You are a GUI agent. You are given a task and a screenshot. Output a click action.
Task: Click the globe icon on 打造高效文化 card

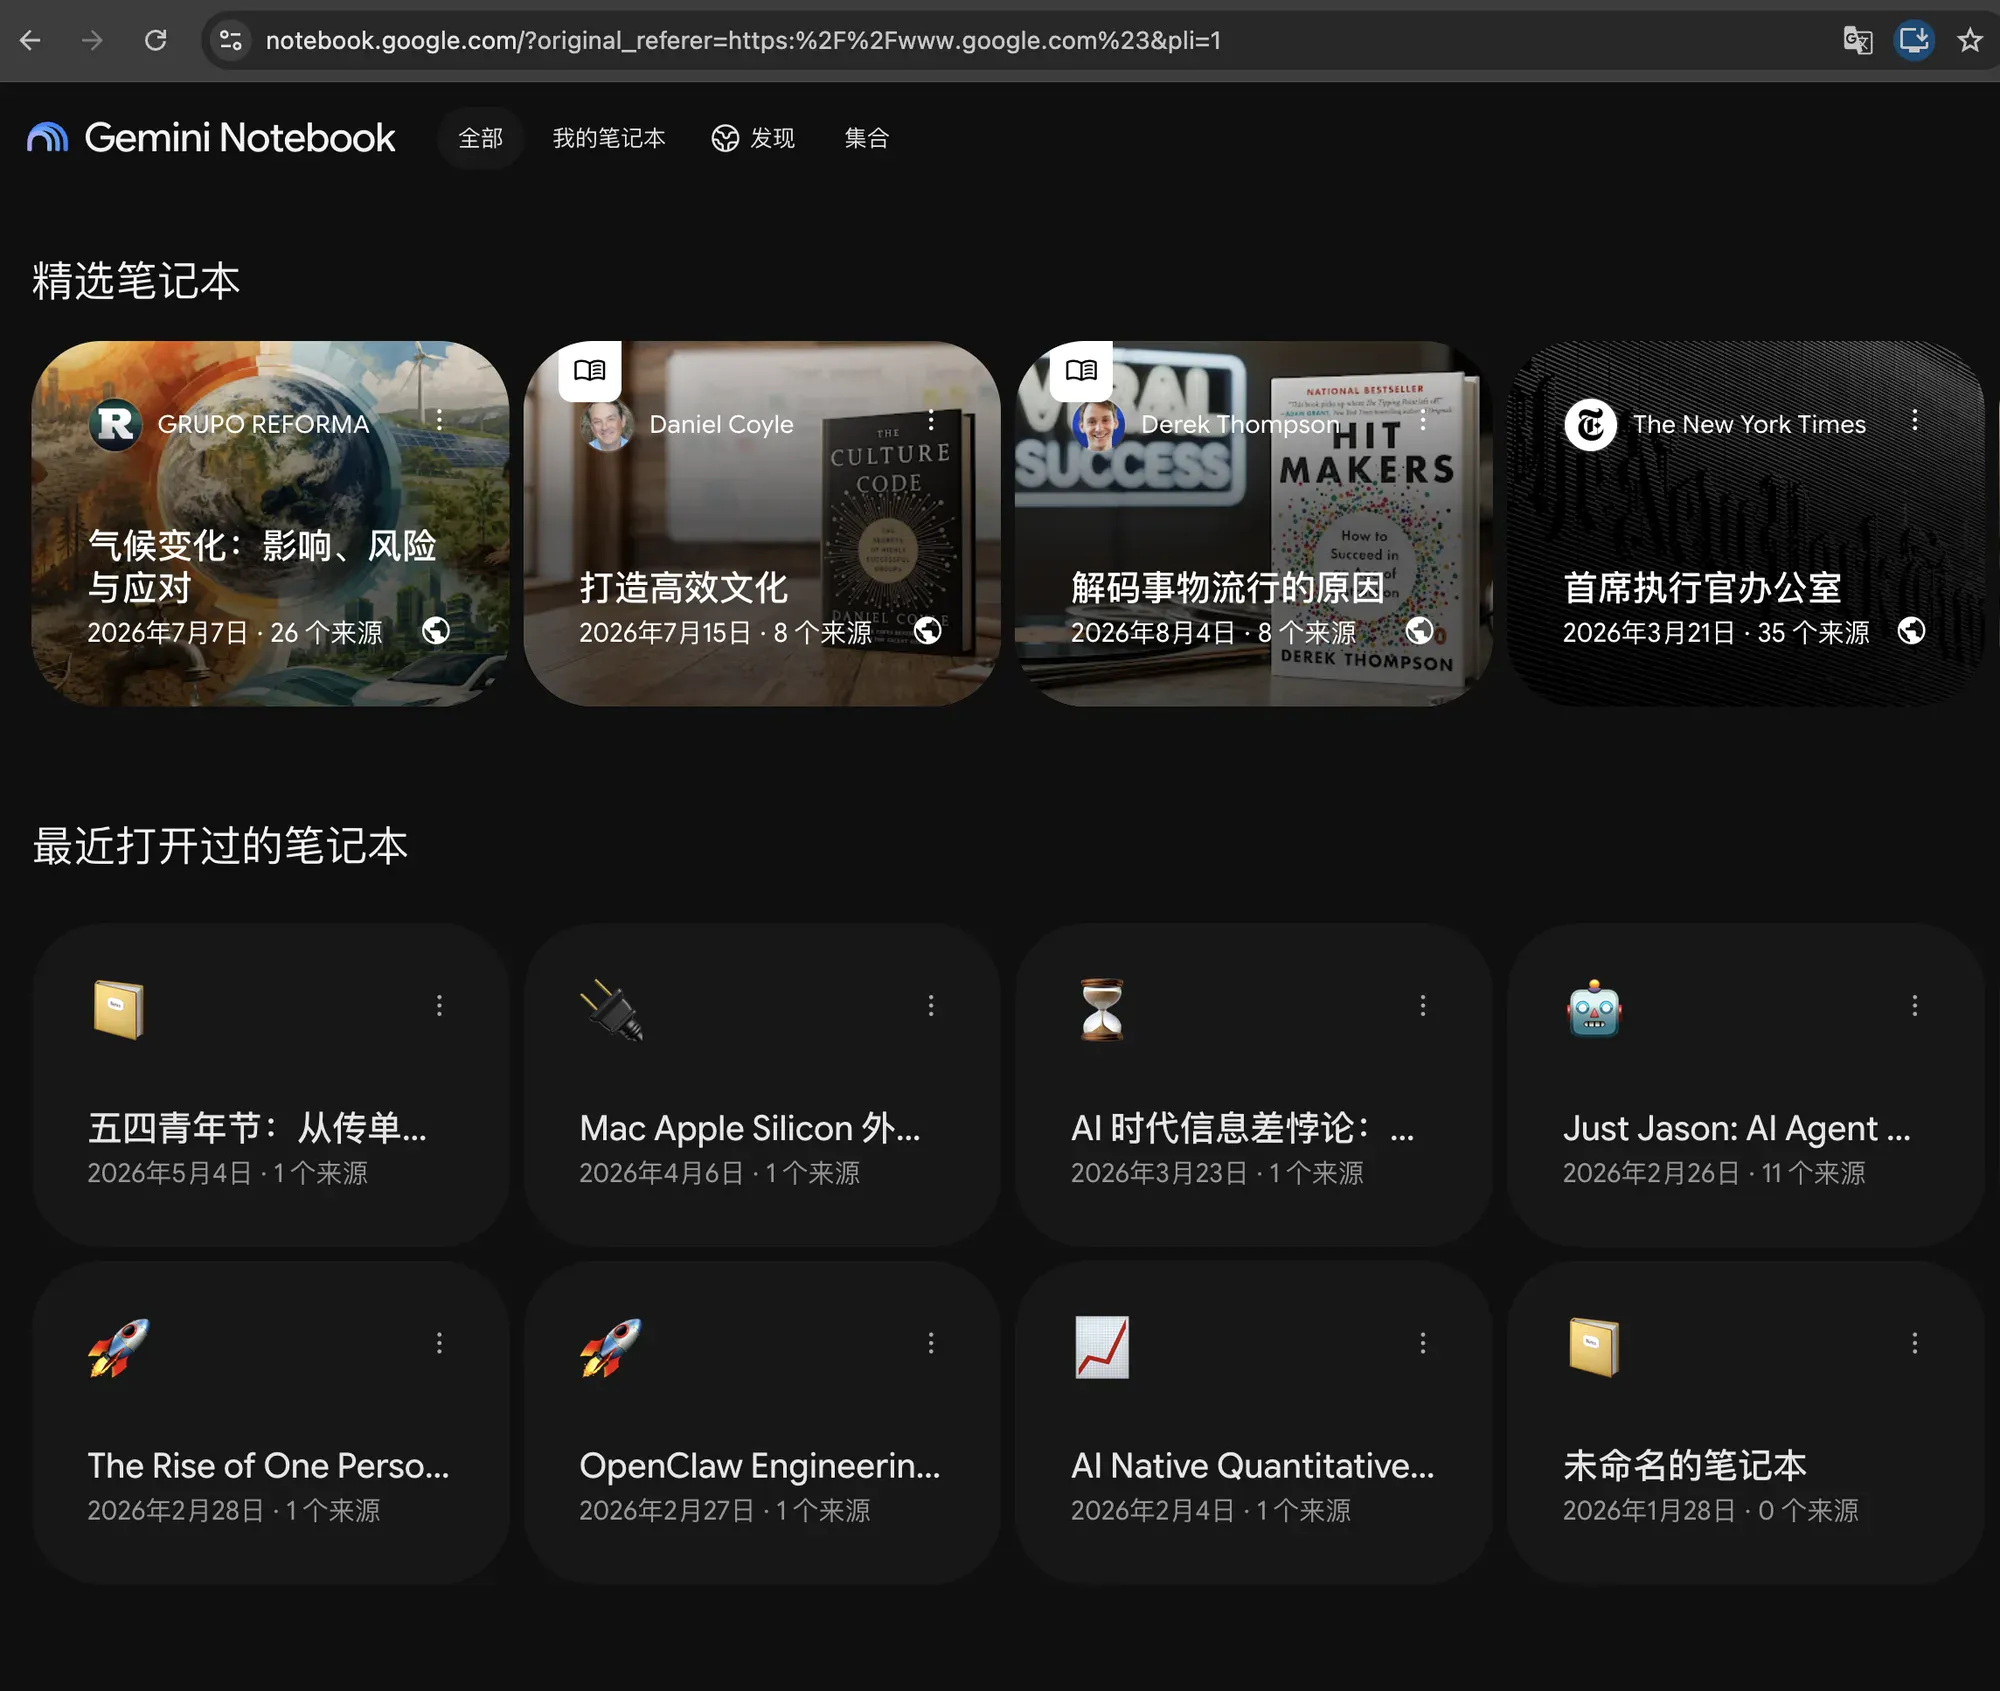[928, 631]
